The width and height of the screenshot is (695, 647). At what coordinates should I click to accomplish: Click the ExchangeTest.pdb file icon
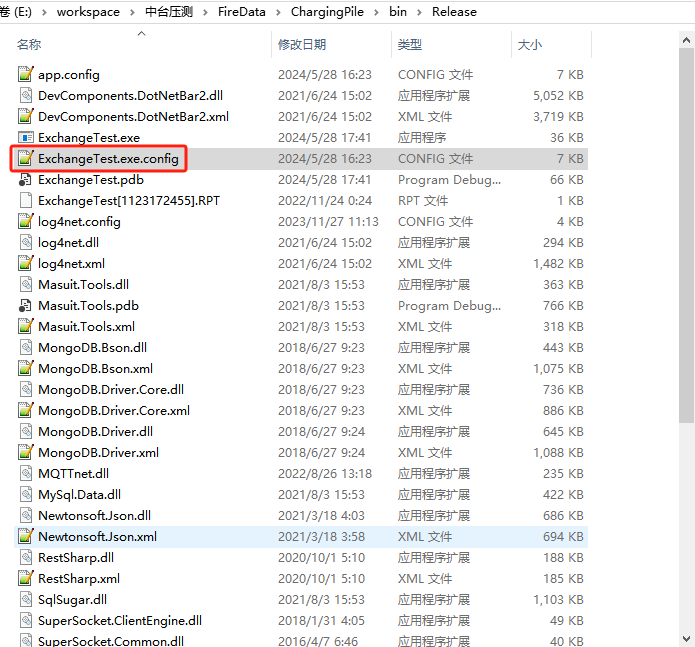26,179
